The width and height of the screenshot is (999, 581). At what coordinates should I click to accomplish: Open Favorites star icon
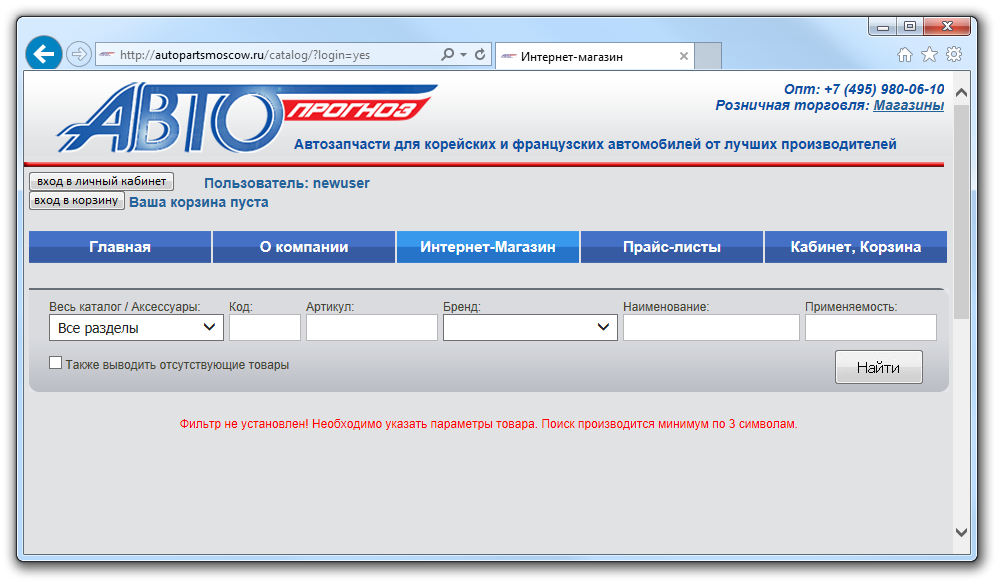[x=929, y=54]
